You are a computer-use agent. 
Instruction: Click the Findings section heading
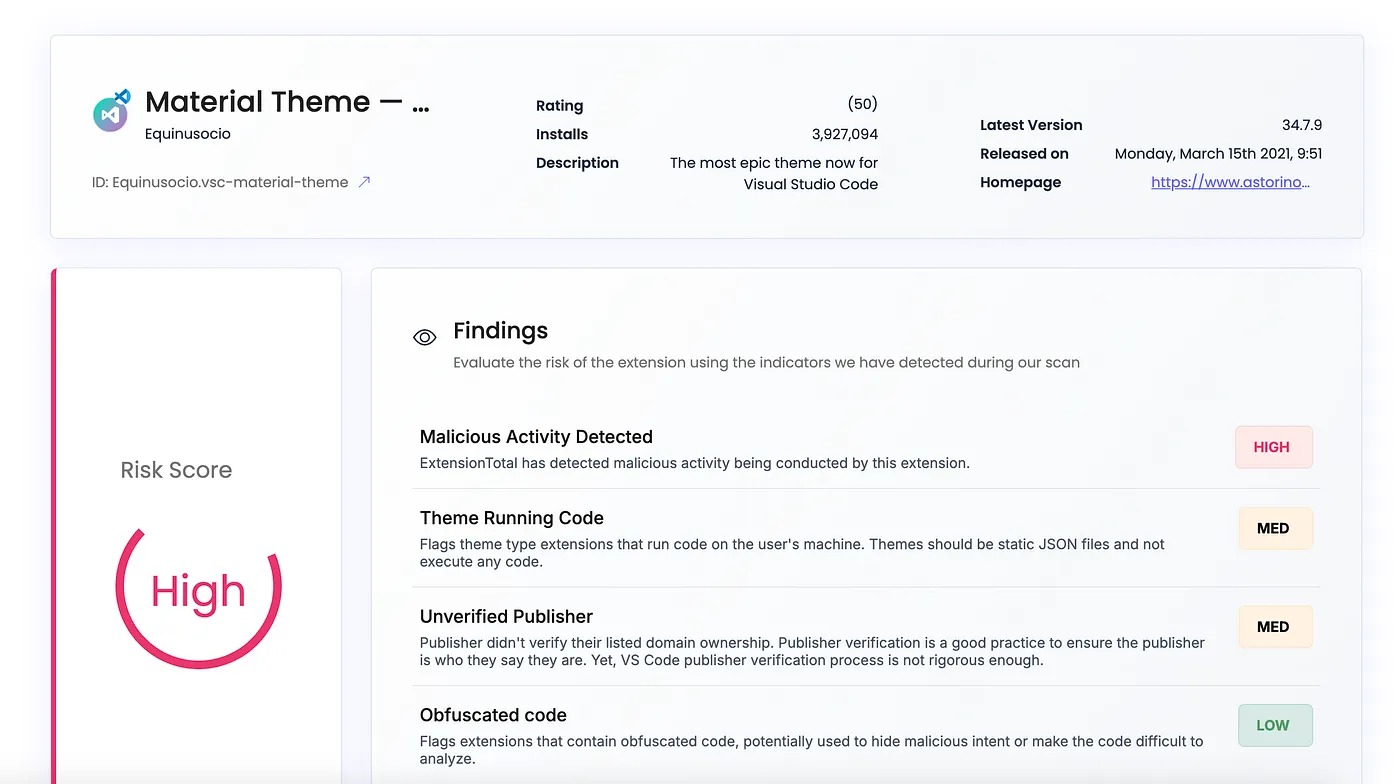point(500,331)
